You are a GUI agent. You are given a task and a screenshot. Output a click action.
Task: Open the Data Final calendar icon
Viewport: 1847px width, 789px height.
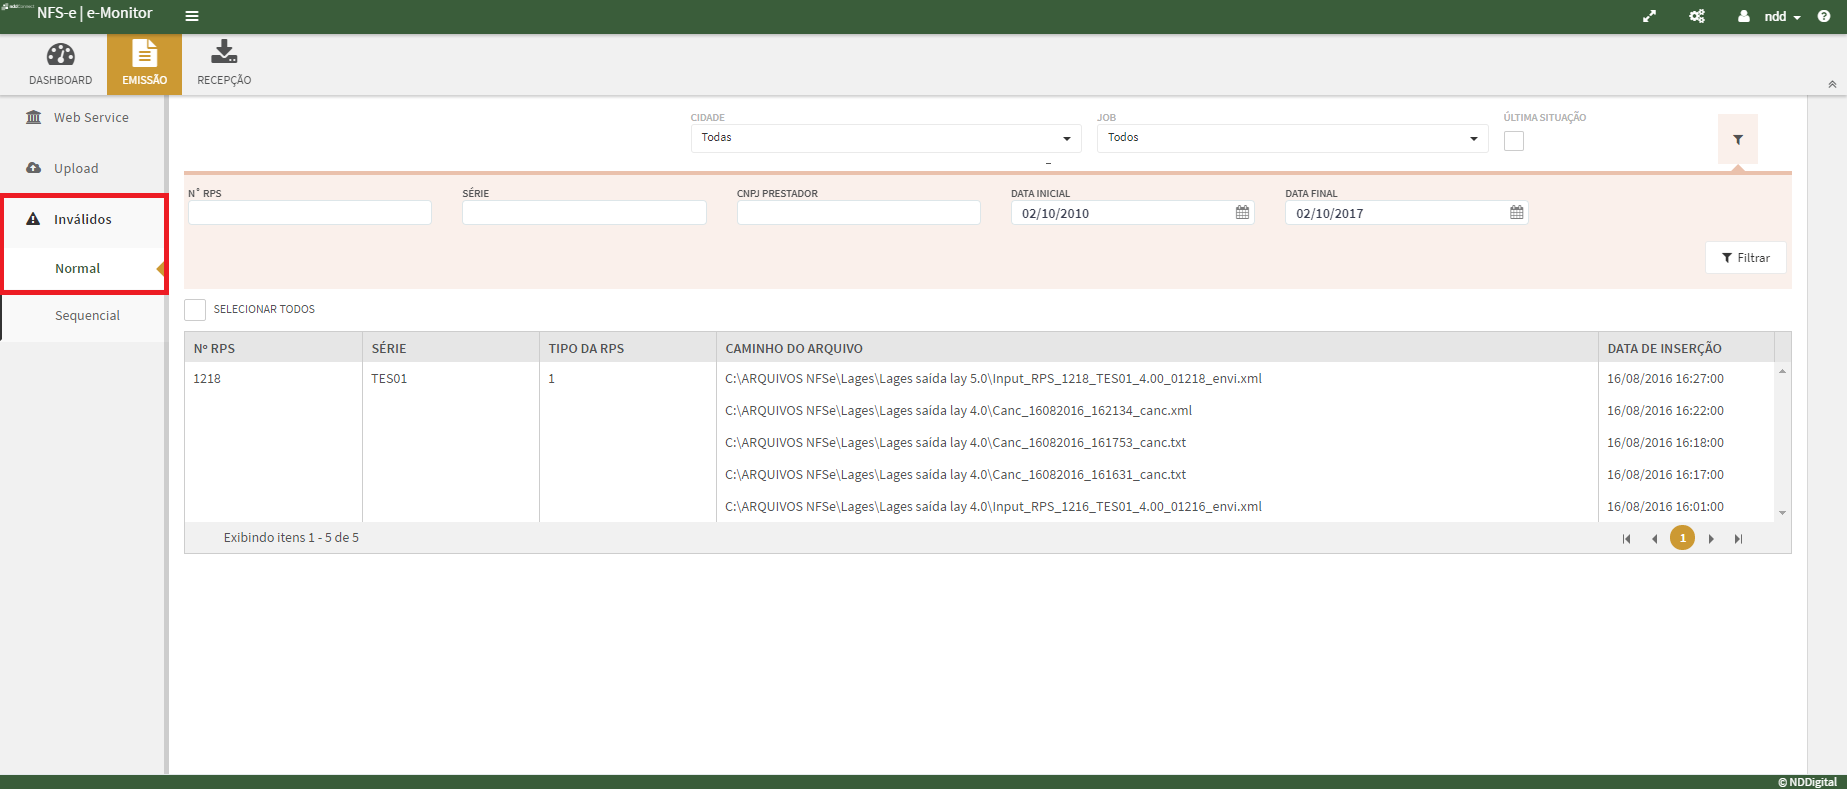(x=1516, y=213)
